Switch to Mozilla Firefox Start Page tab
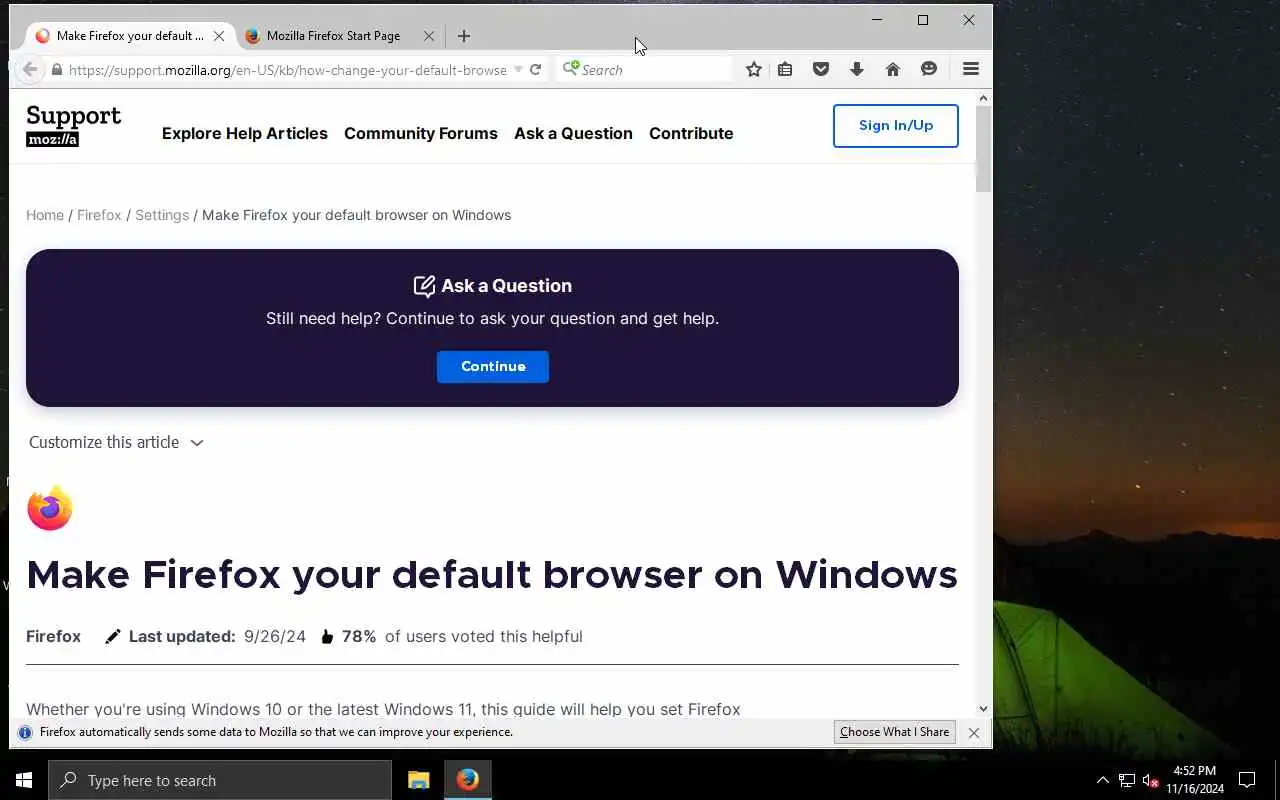Screen dimensions: 1280x800 [x=333, y=36]
